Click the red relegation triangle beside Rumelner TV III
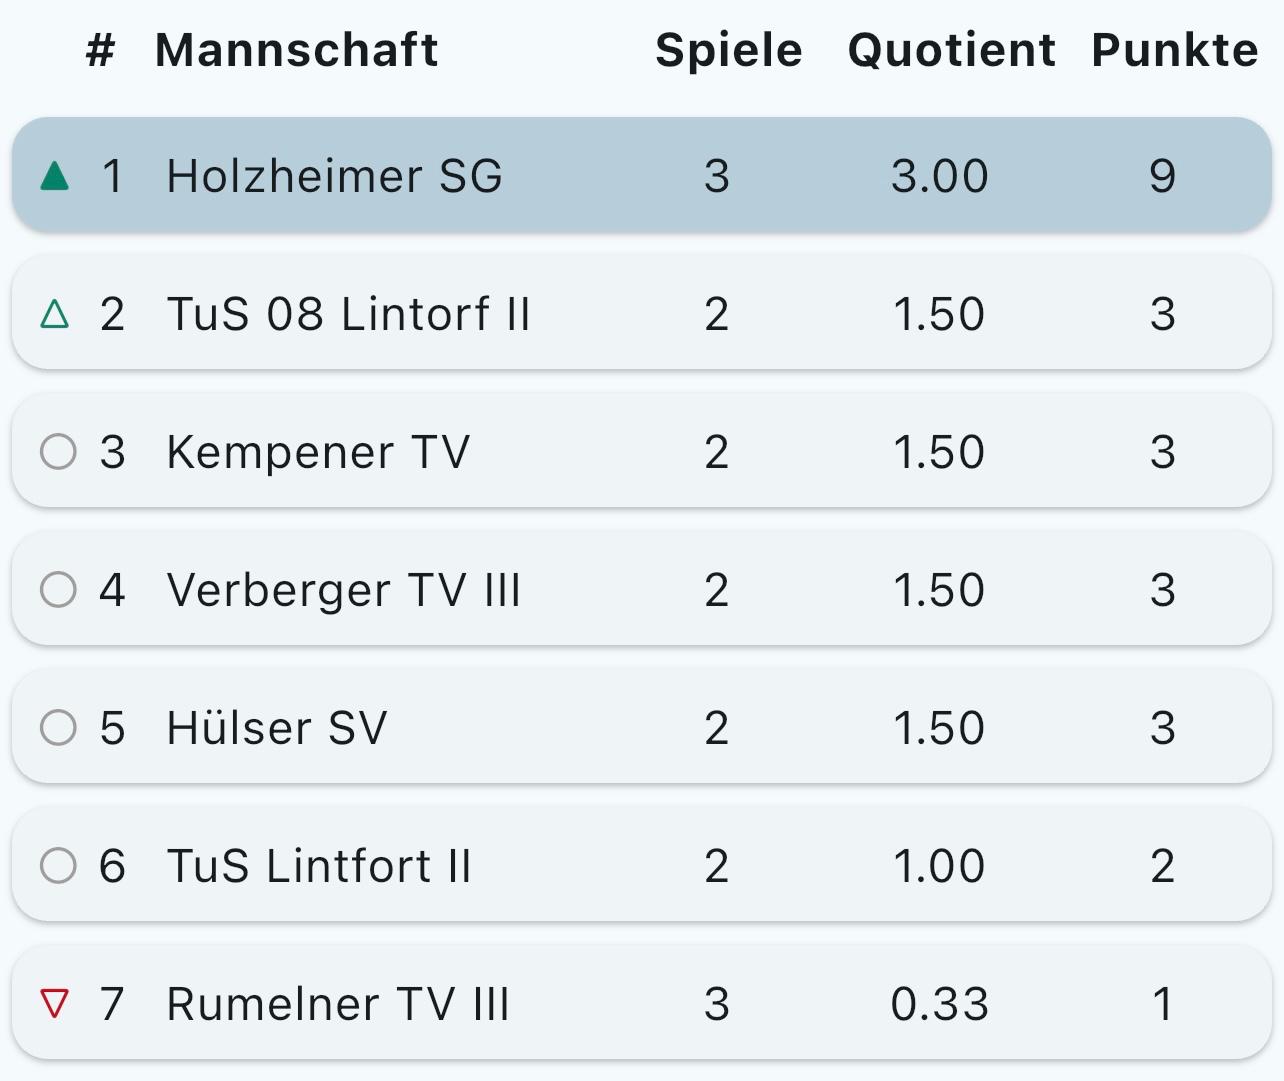The height and width of the screenshot is (1081, 1284). coord(55,1003)
